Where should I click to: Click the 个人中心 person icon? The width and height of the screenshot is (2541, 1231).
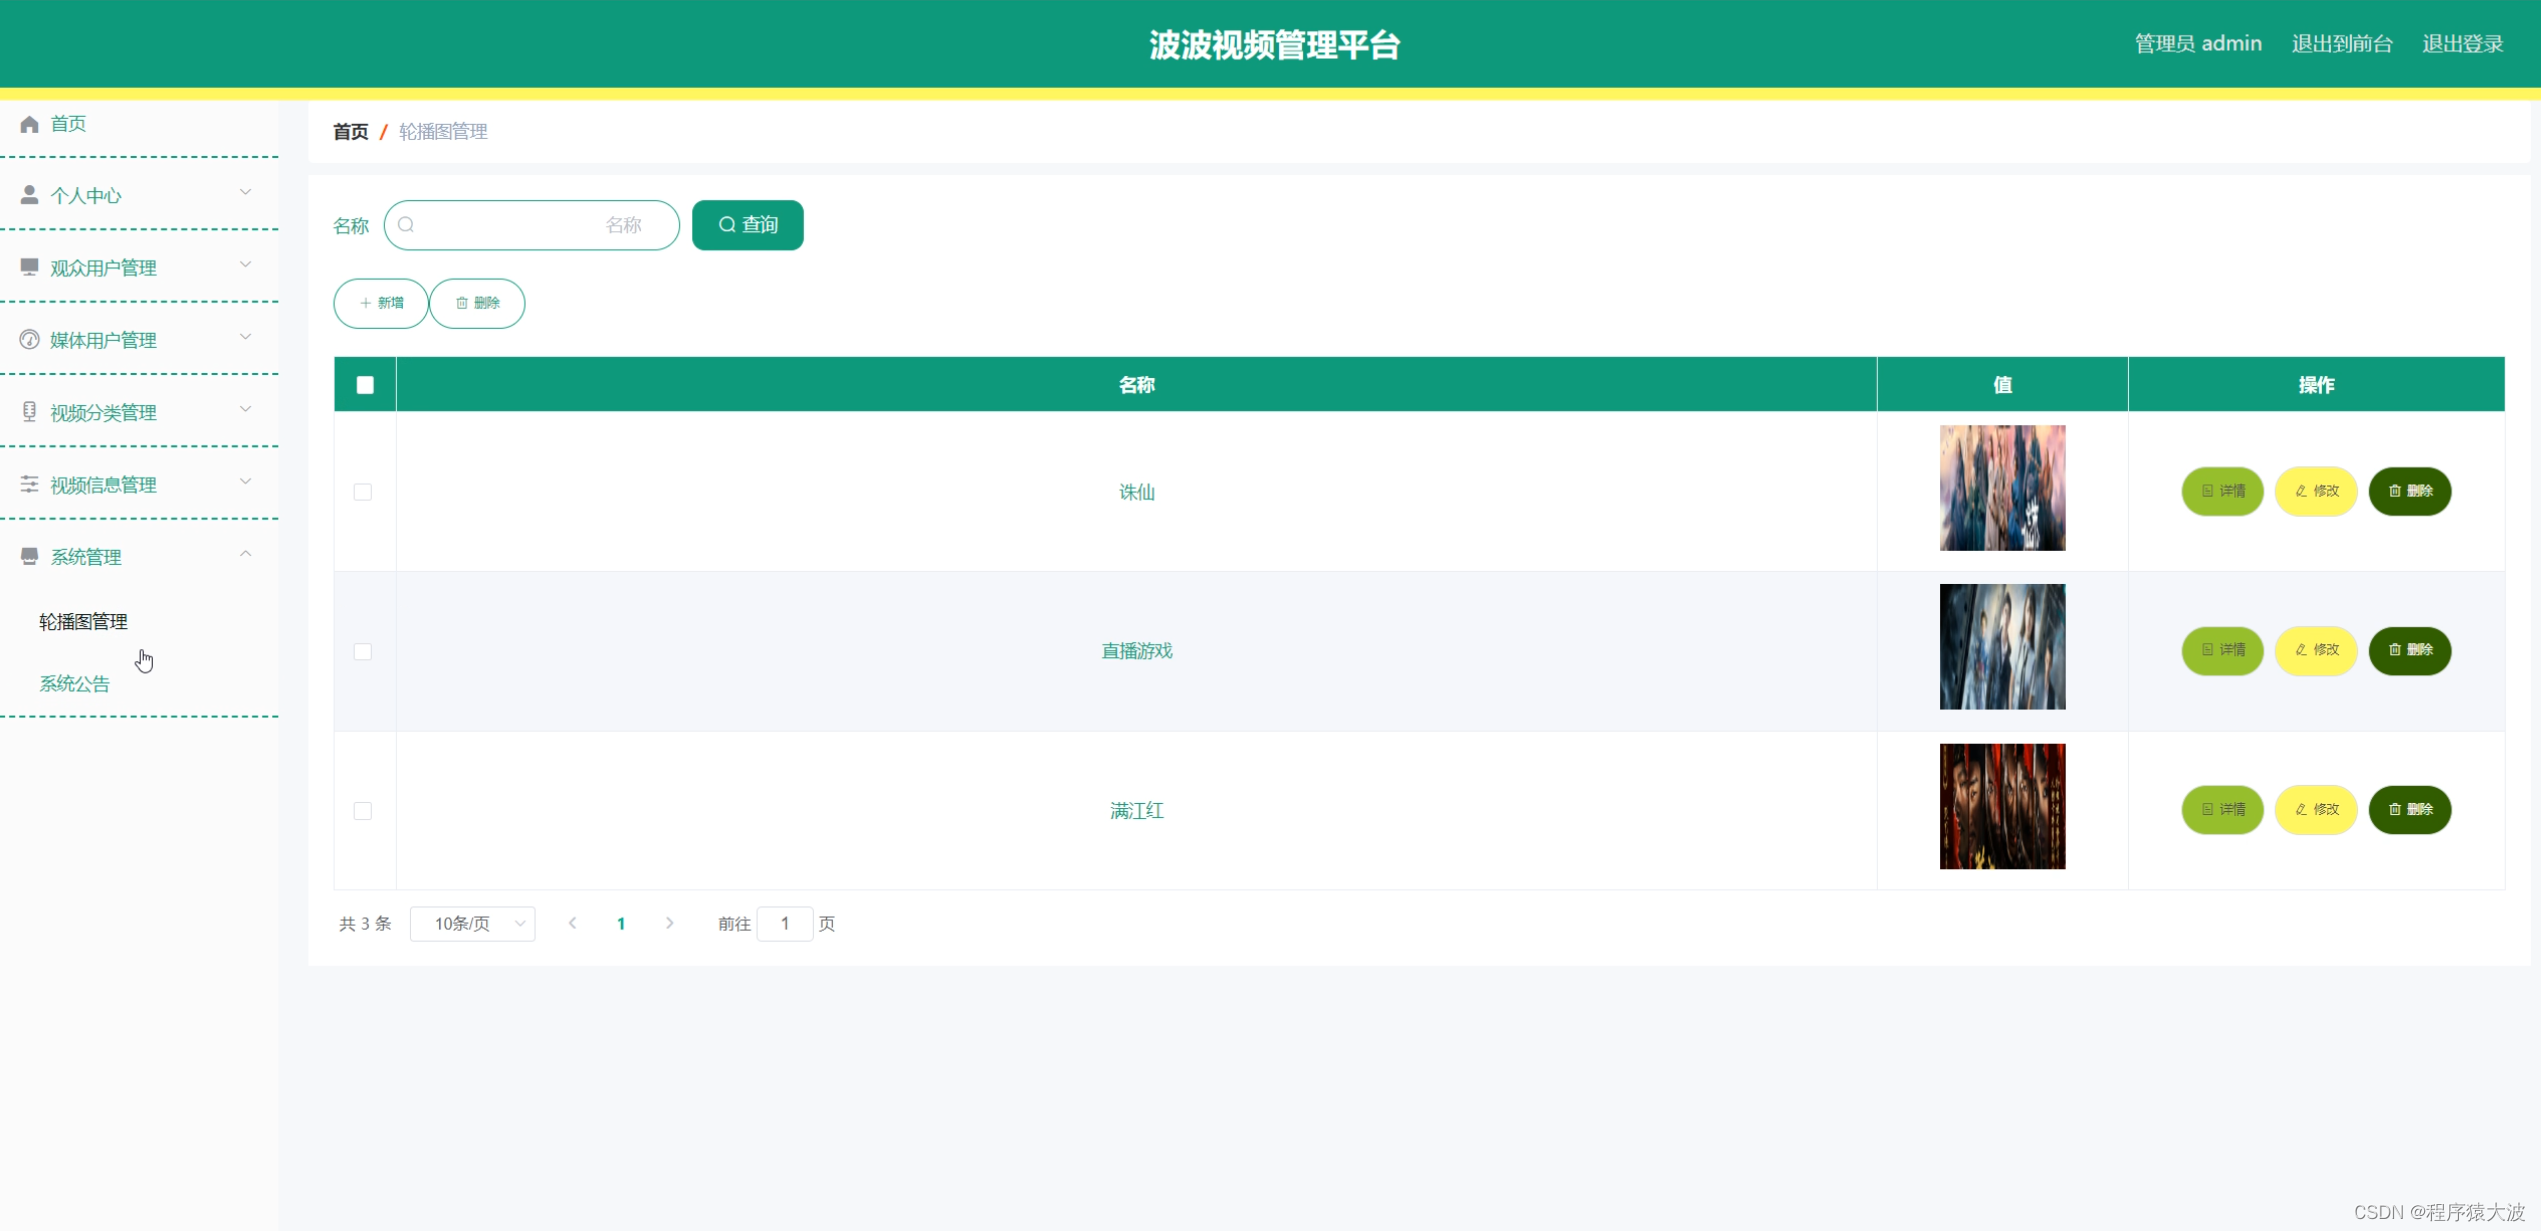click(x=28, y=194)
